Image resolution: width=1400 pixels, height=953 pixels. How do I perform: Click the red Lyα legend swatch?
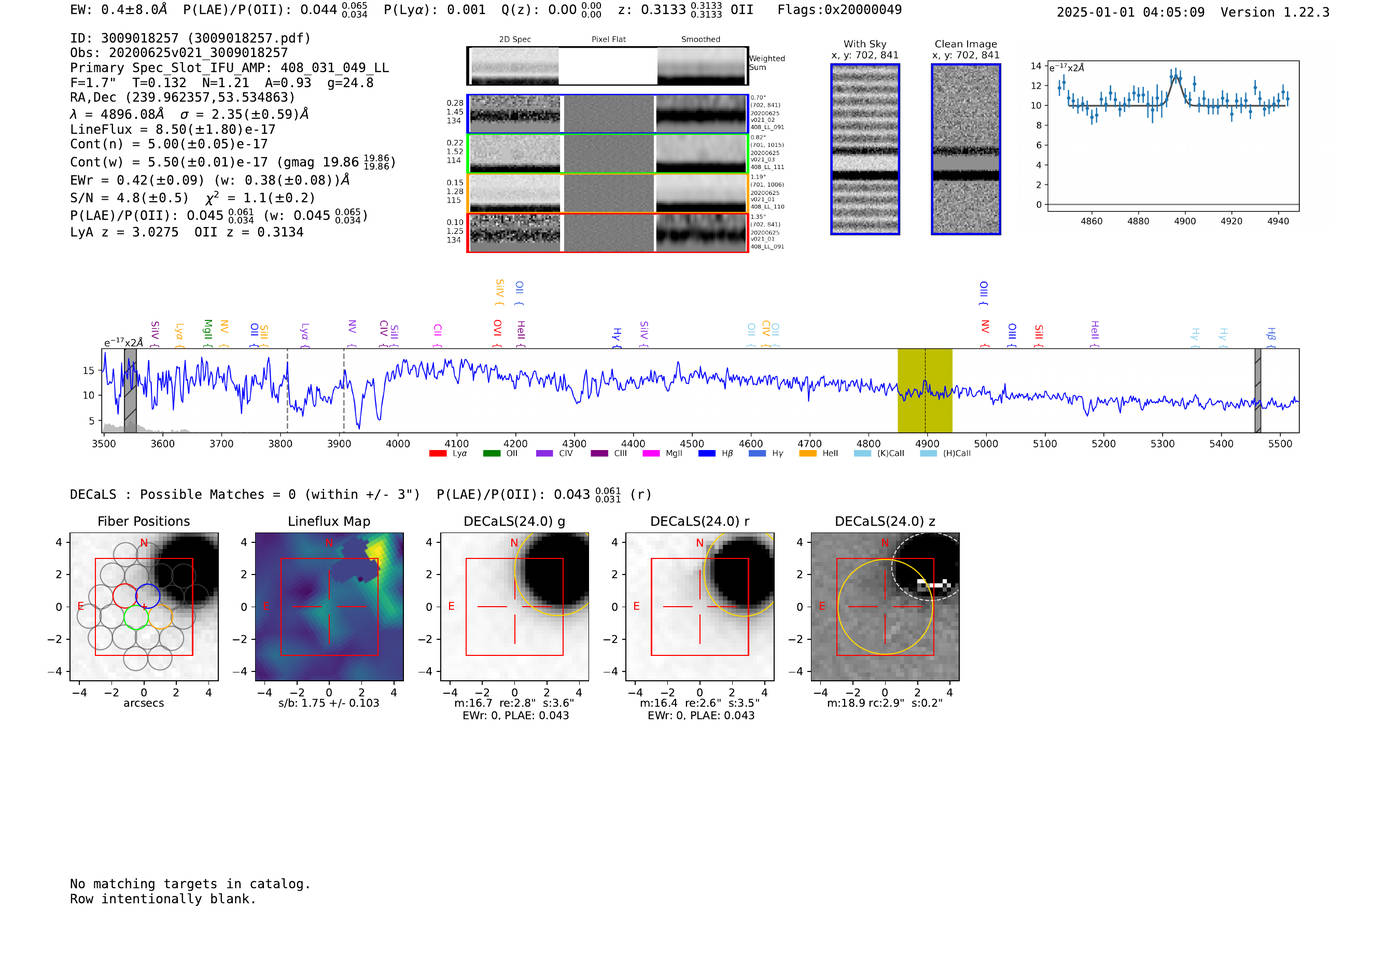tap(437, 453)
